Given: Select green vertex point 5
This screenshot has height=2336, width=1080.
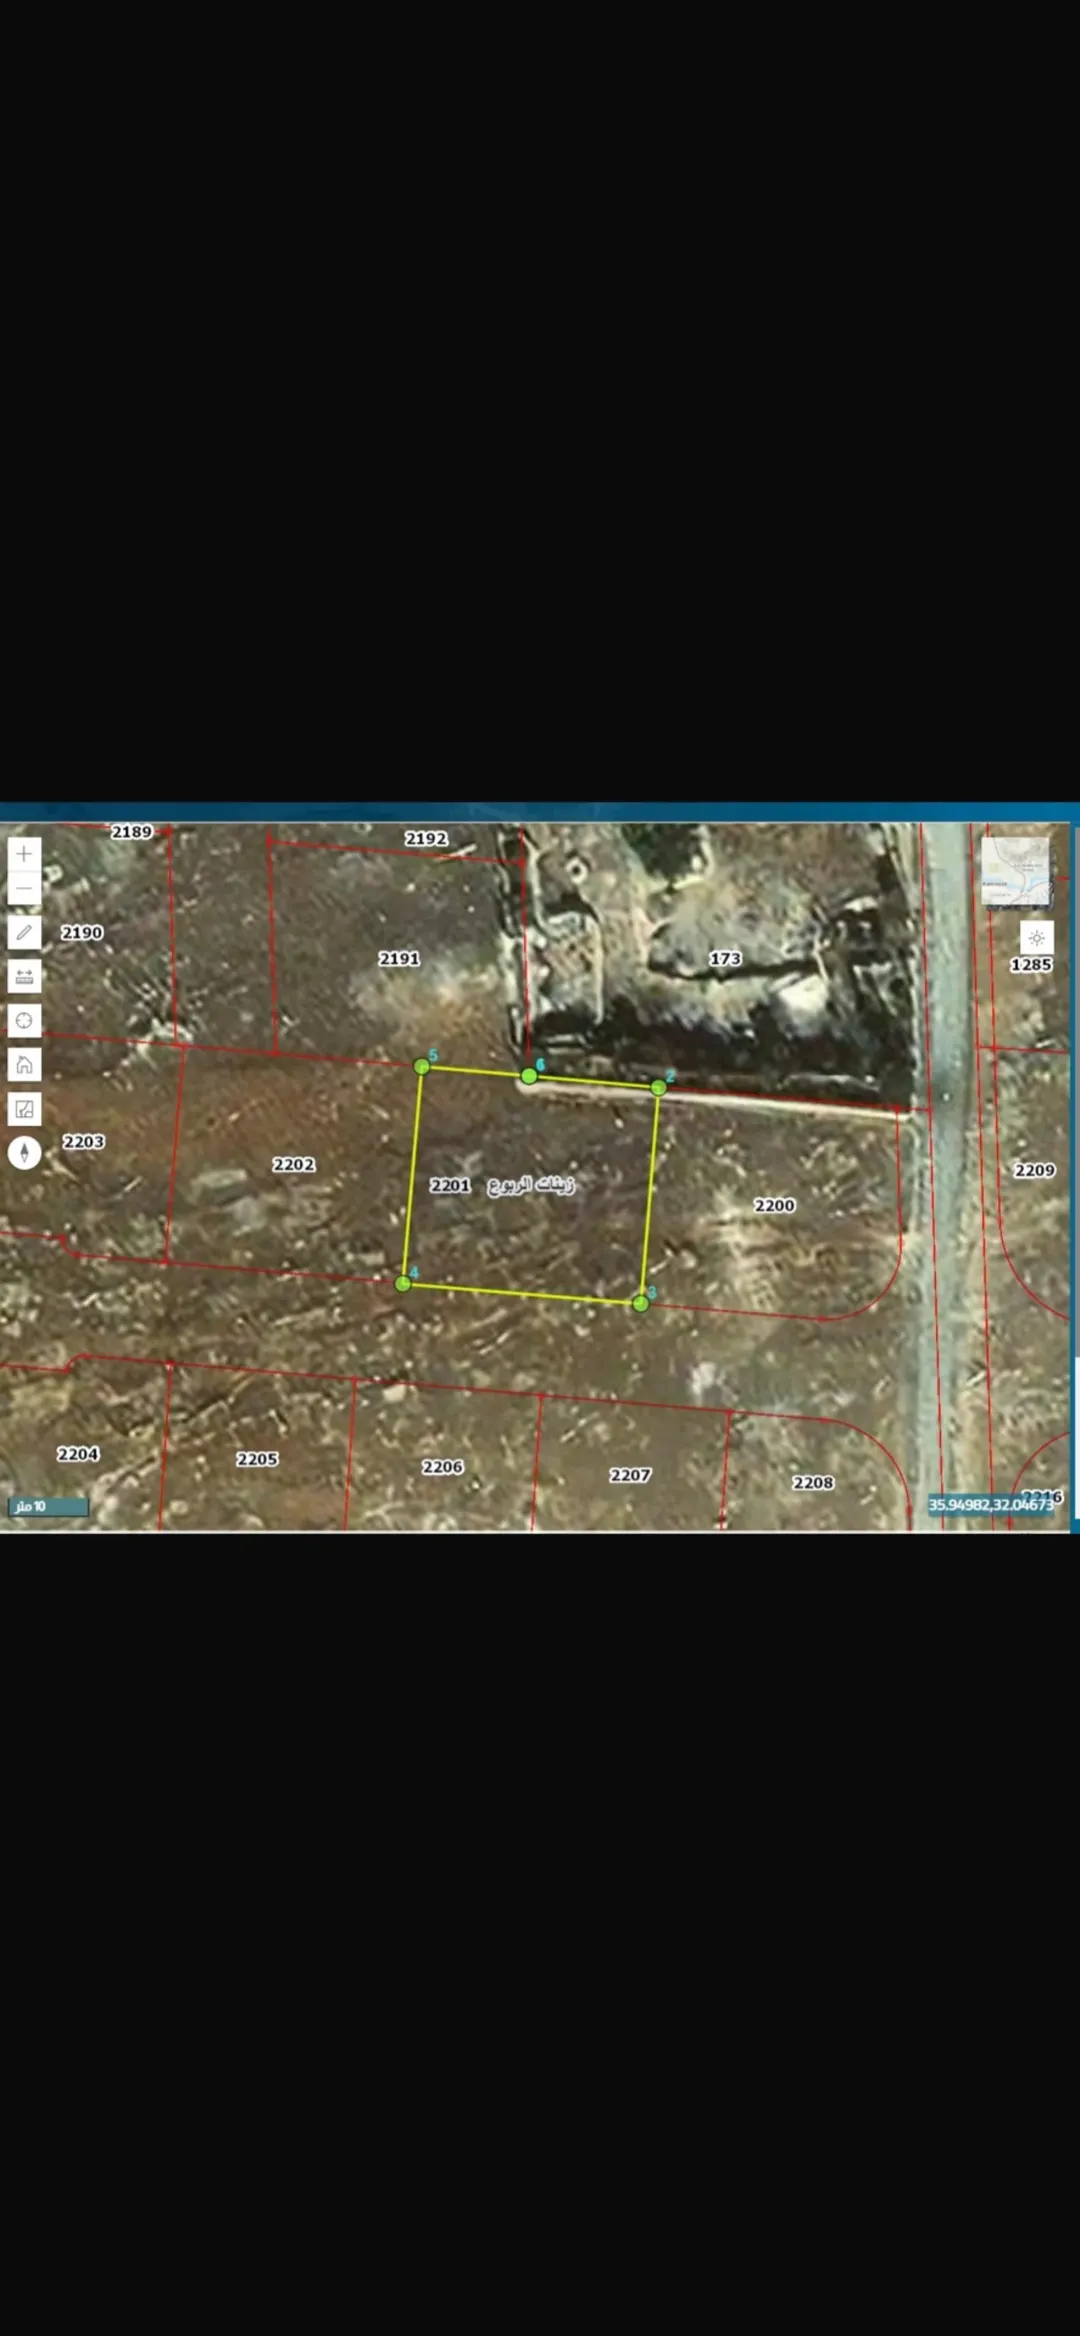Looking at the screenshot, I should pyautogui.click(x=422, y=1067).
